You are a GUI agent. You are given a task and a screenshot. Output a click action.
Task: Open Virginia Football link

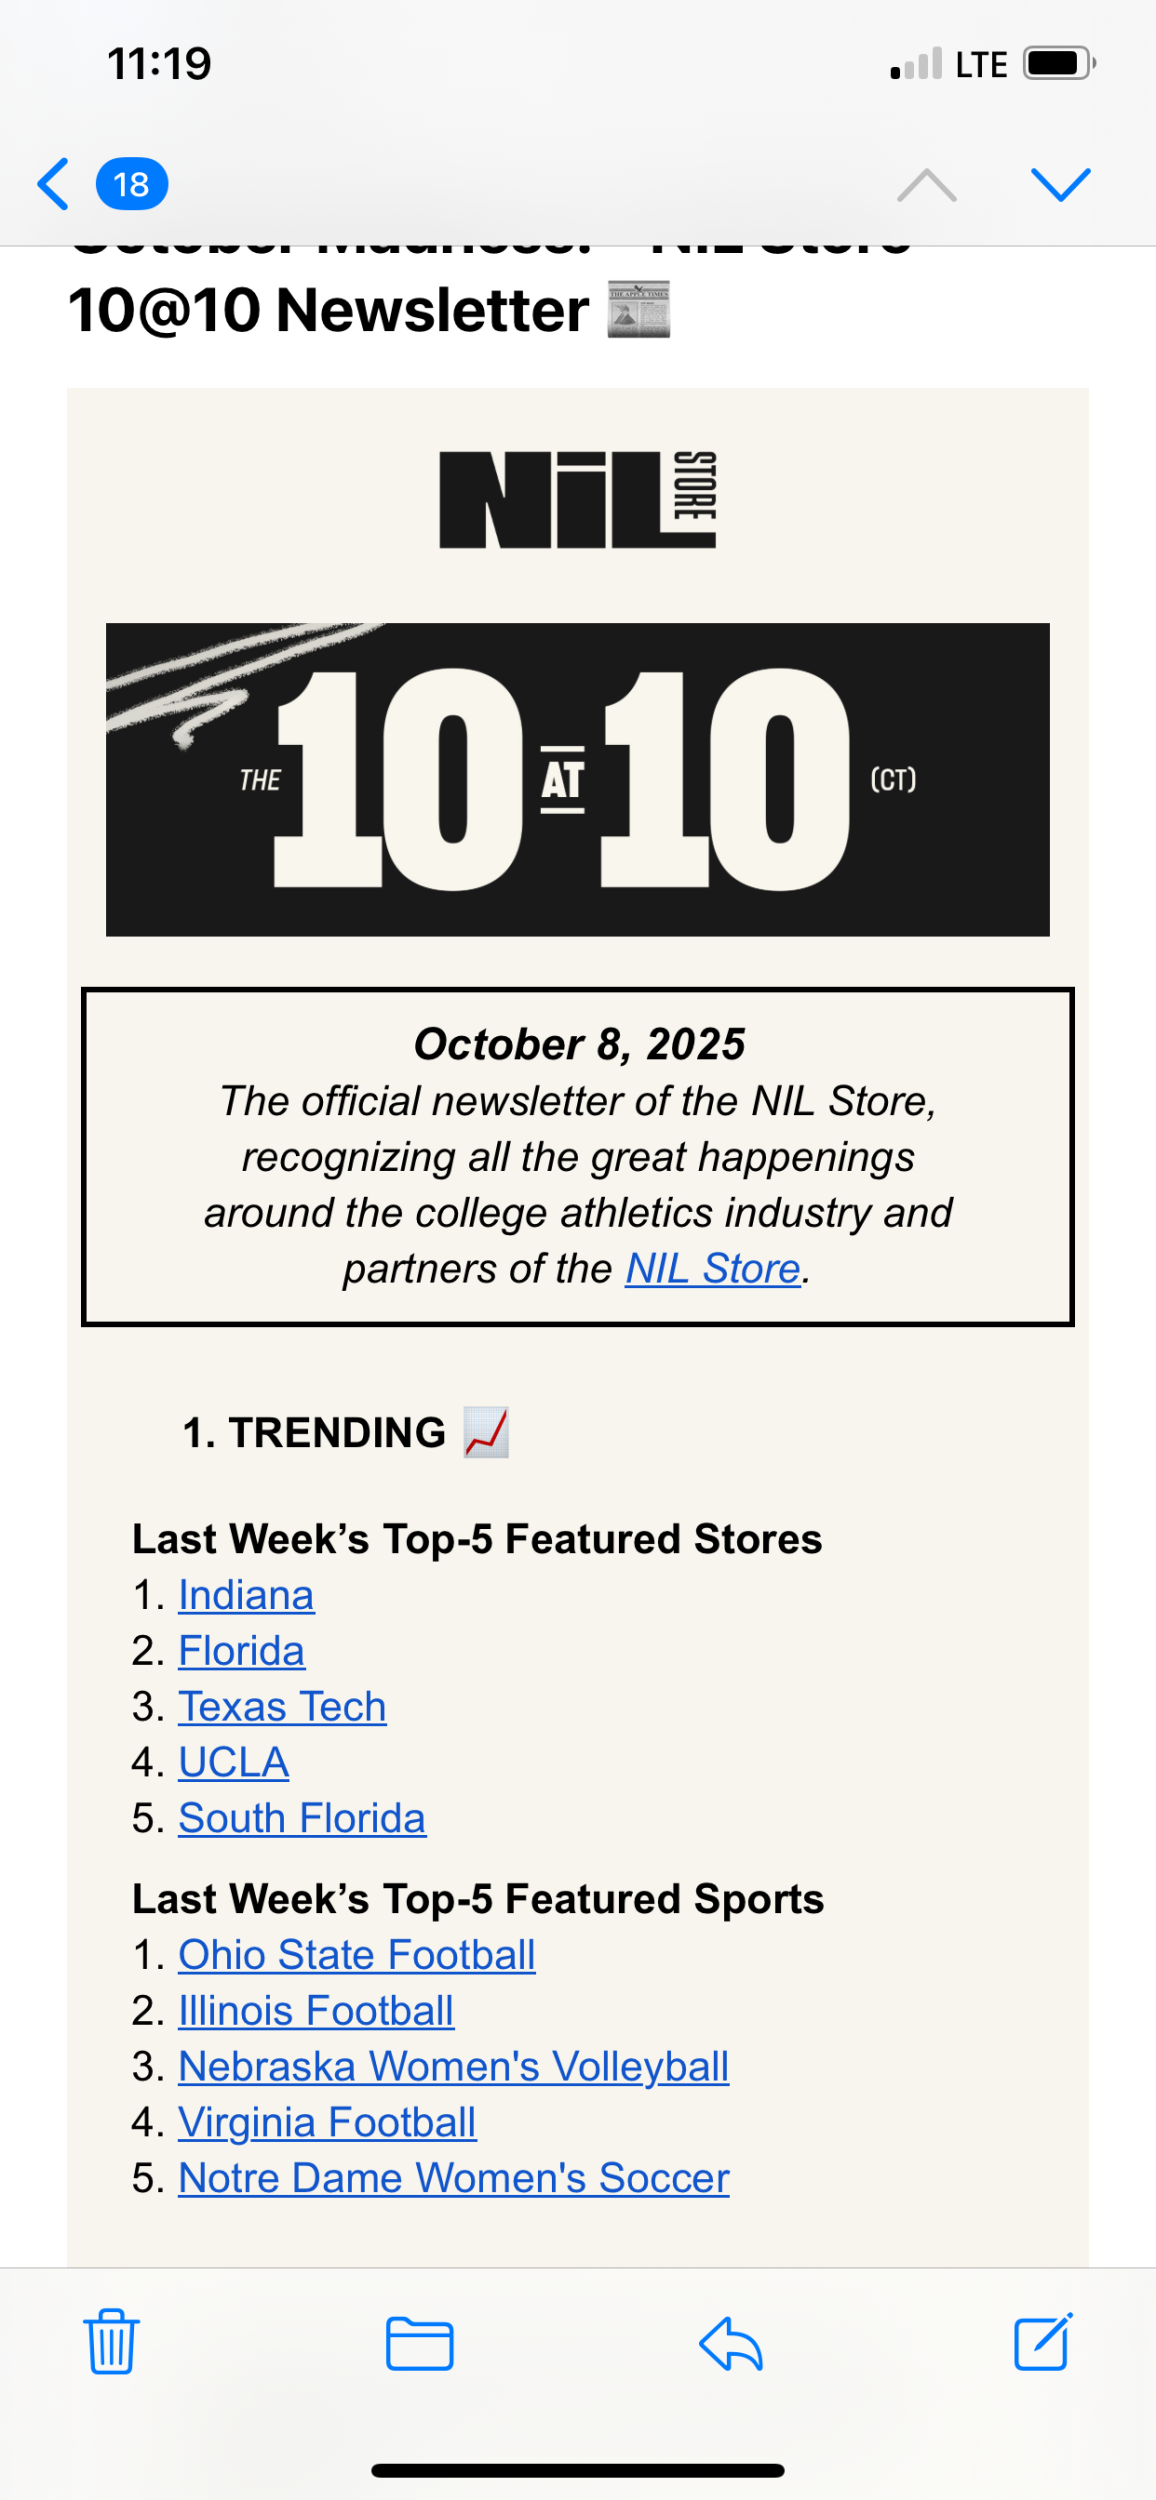327,2122
